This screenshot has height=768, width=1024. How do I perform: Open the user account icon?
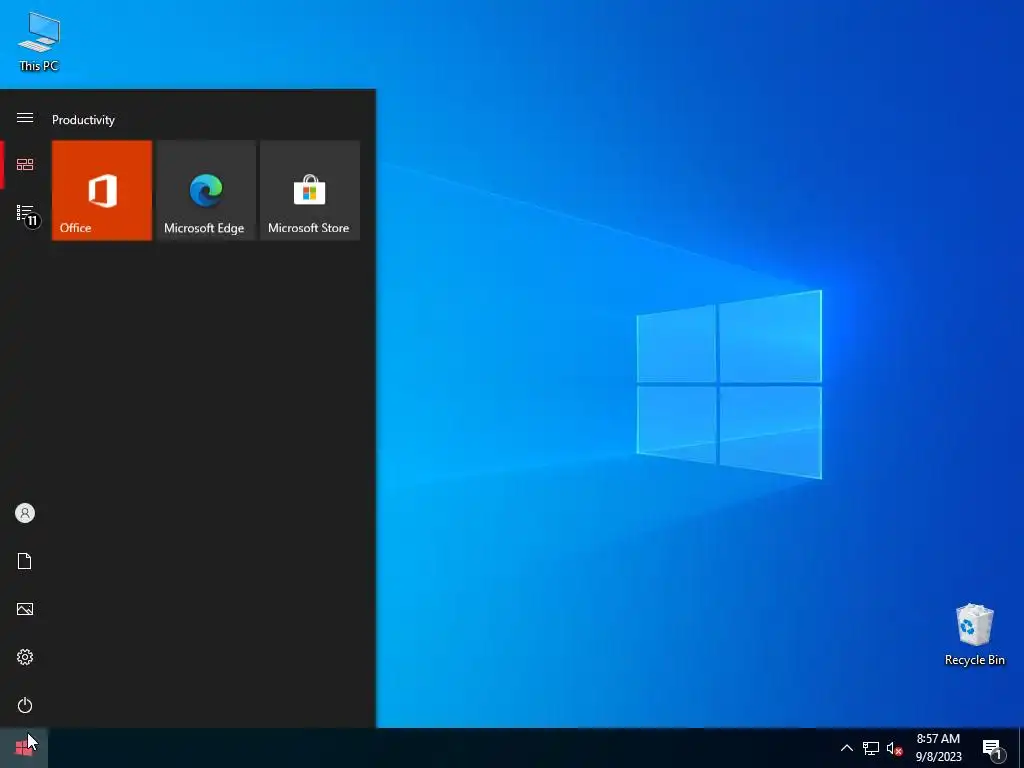click(x=25, y=513)
